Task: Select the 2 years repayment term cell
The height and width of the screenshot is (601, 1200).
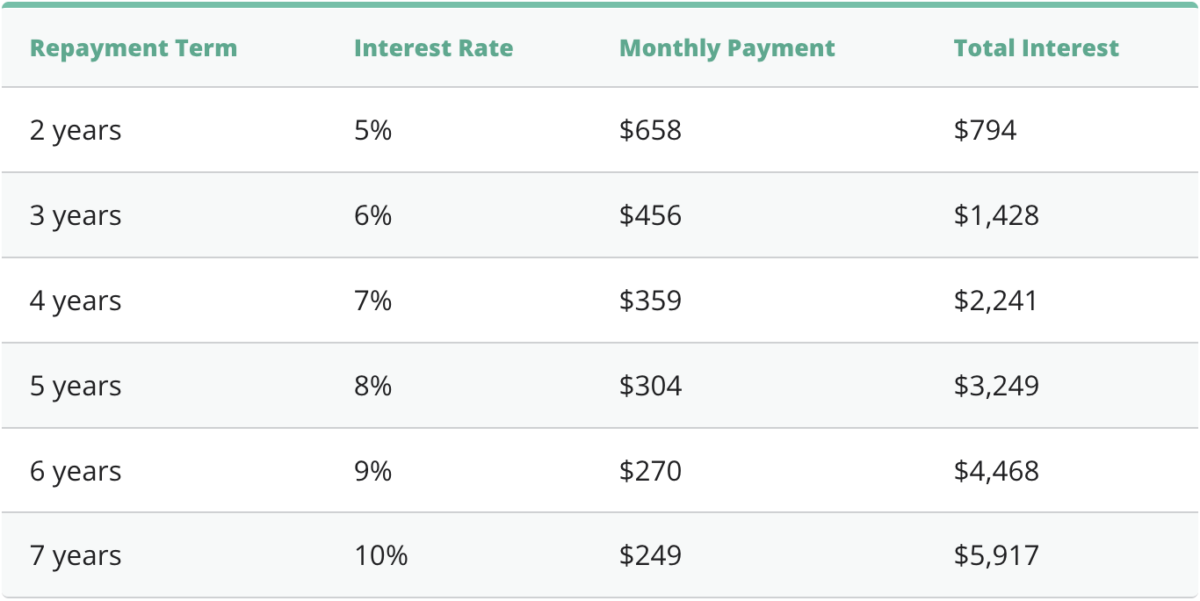Action: (75, 130)
